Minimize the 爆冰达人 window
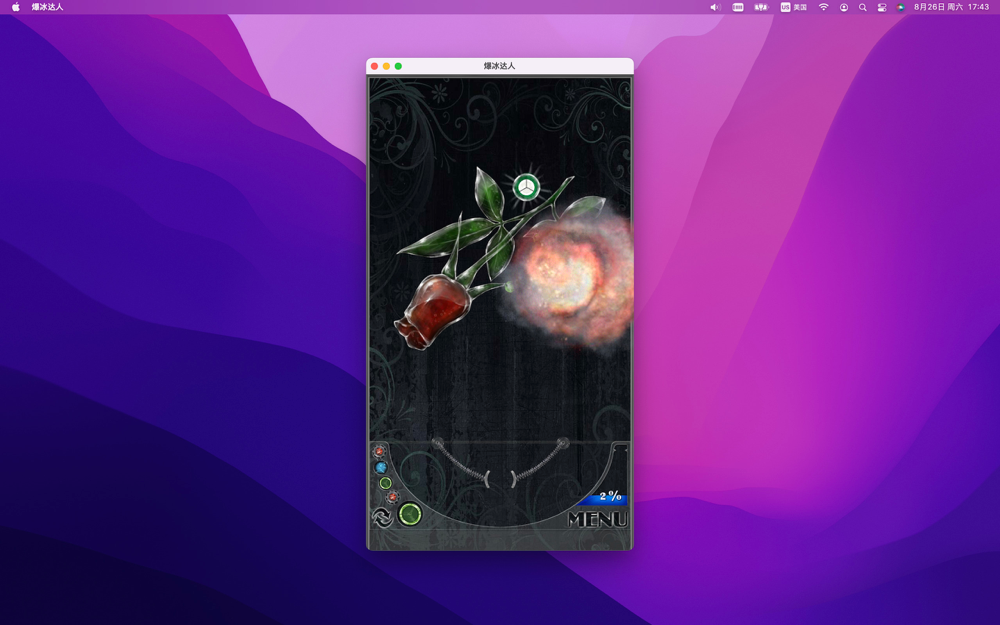This screenshot has width=1000, height=625. coord(386,66)
